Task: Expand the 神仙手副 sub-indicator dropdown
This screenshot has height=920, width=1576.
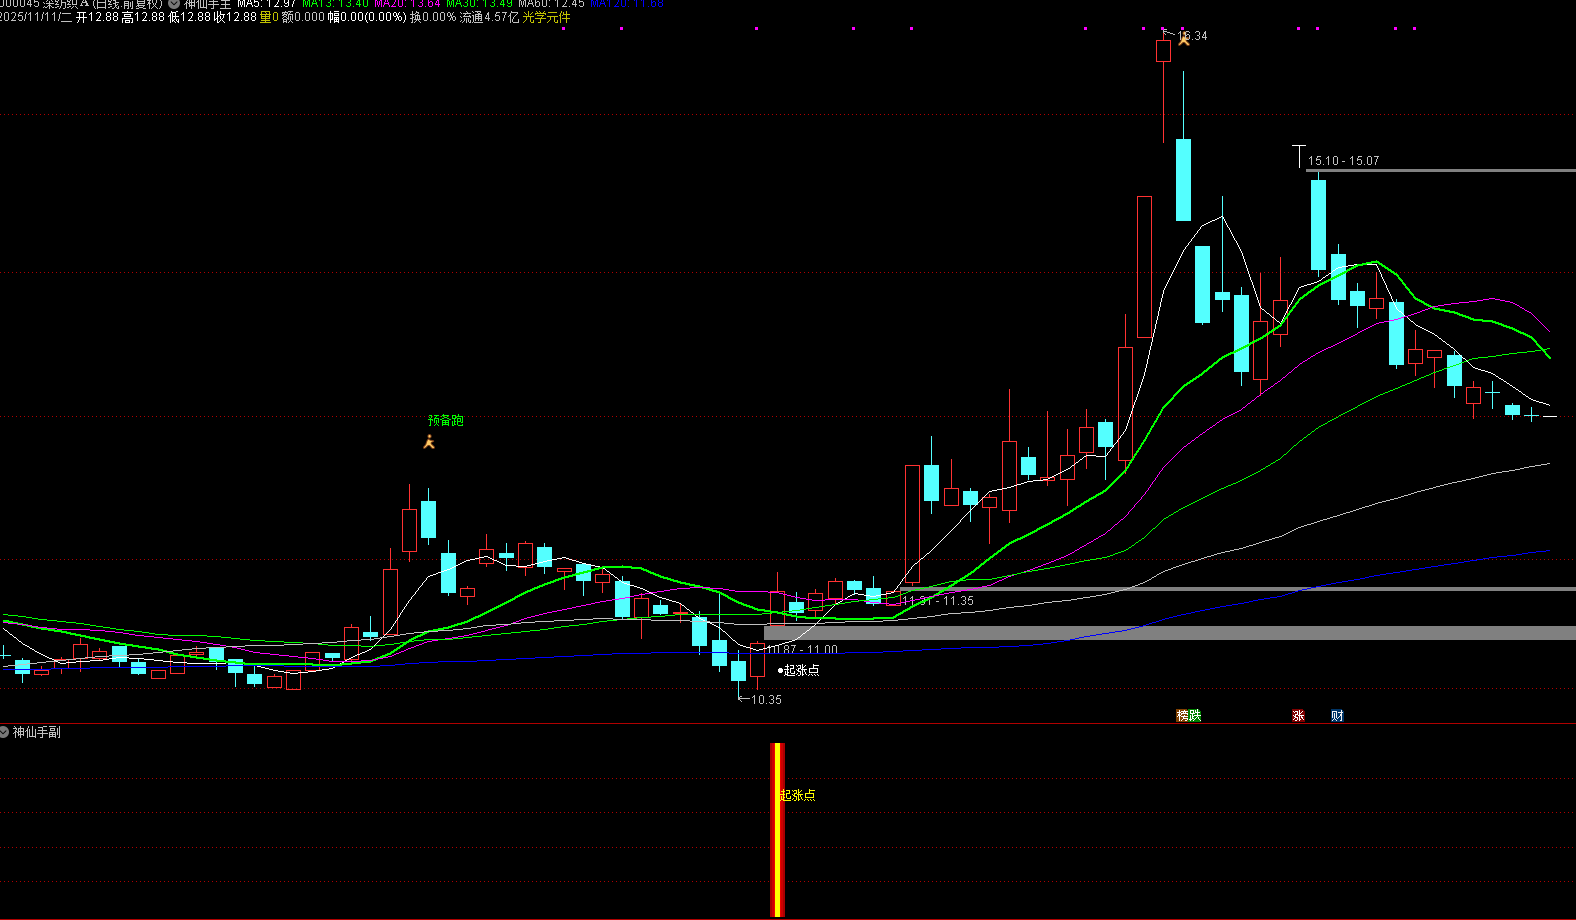Action: point(5,732)
